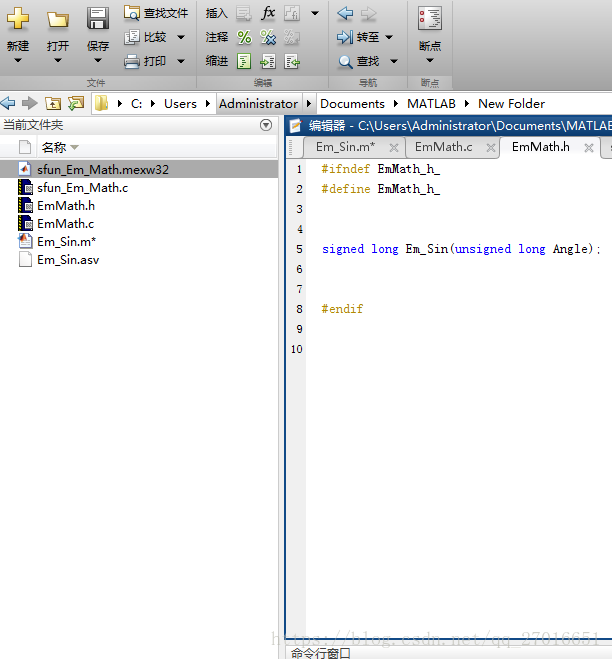This screenshot has height=659, width=612.
Task: Click the uncomment percent icon
Action: (268, 37)
